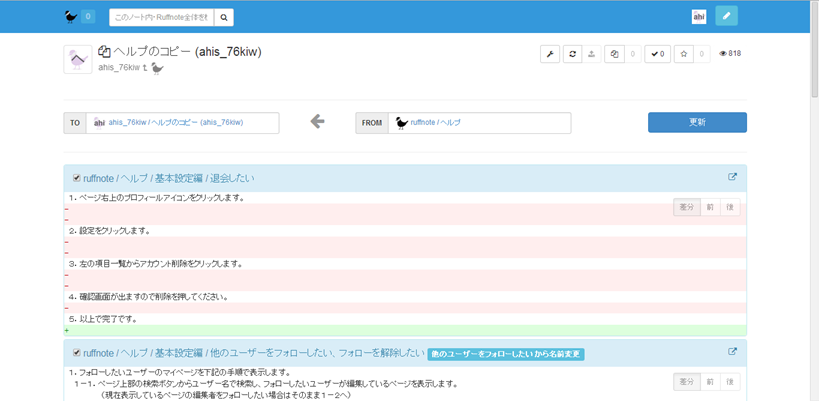Image resolution: width=819 pixels, height=401 pixels.
Task: Click the refresh sync arrows icon
Action: [x=572, y=54]
